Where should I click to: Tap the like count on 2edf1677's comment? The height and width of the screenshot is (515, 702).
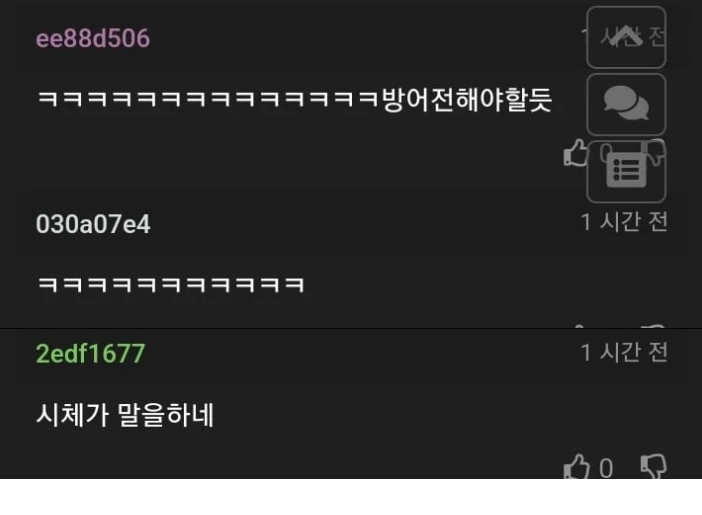[x=606, y=468]
